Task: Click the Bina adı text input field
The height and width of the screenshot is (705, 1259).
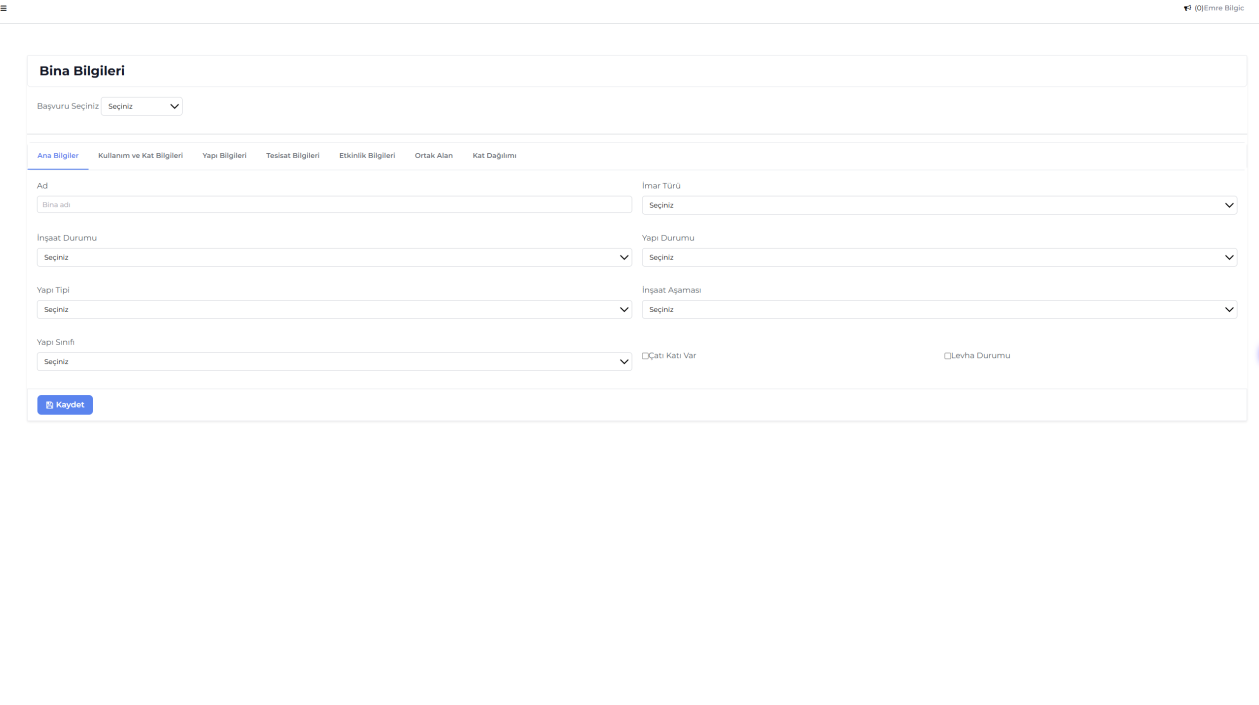Action: [x=334, y=205]
